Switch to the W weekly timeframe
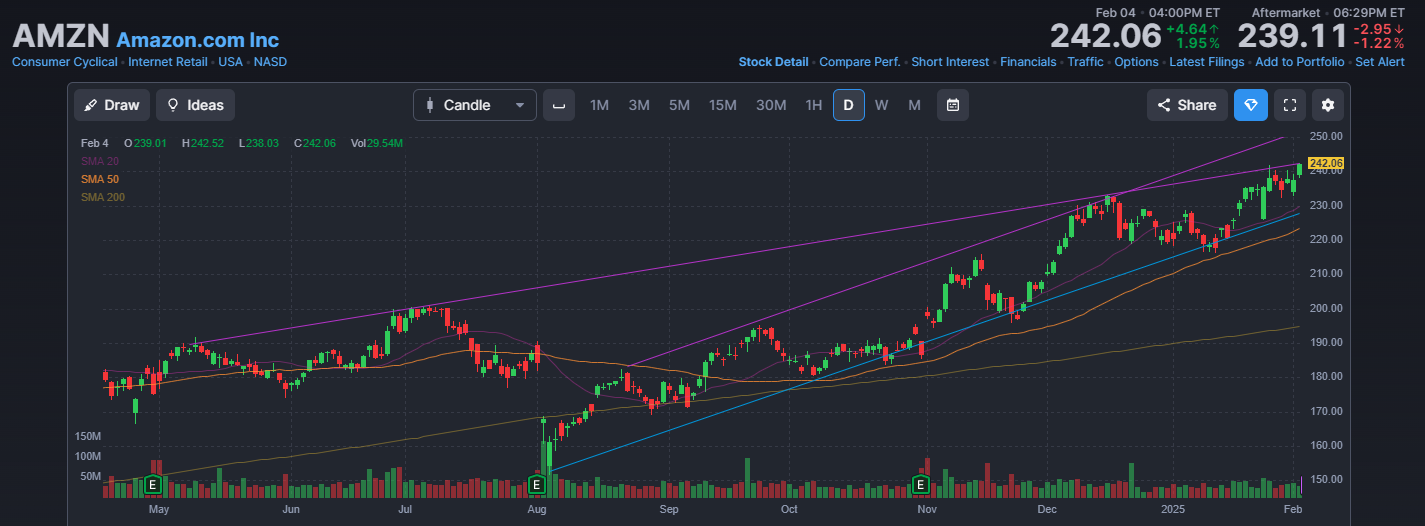 pyautogui.click(x=881, y=105)
